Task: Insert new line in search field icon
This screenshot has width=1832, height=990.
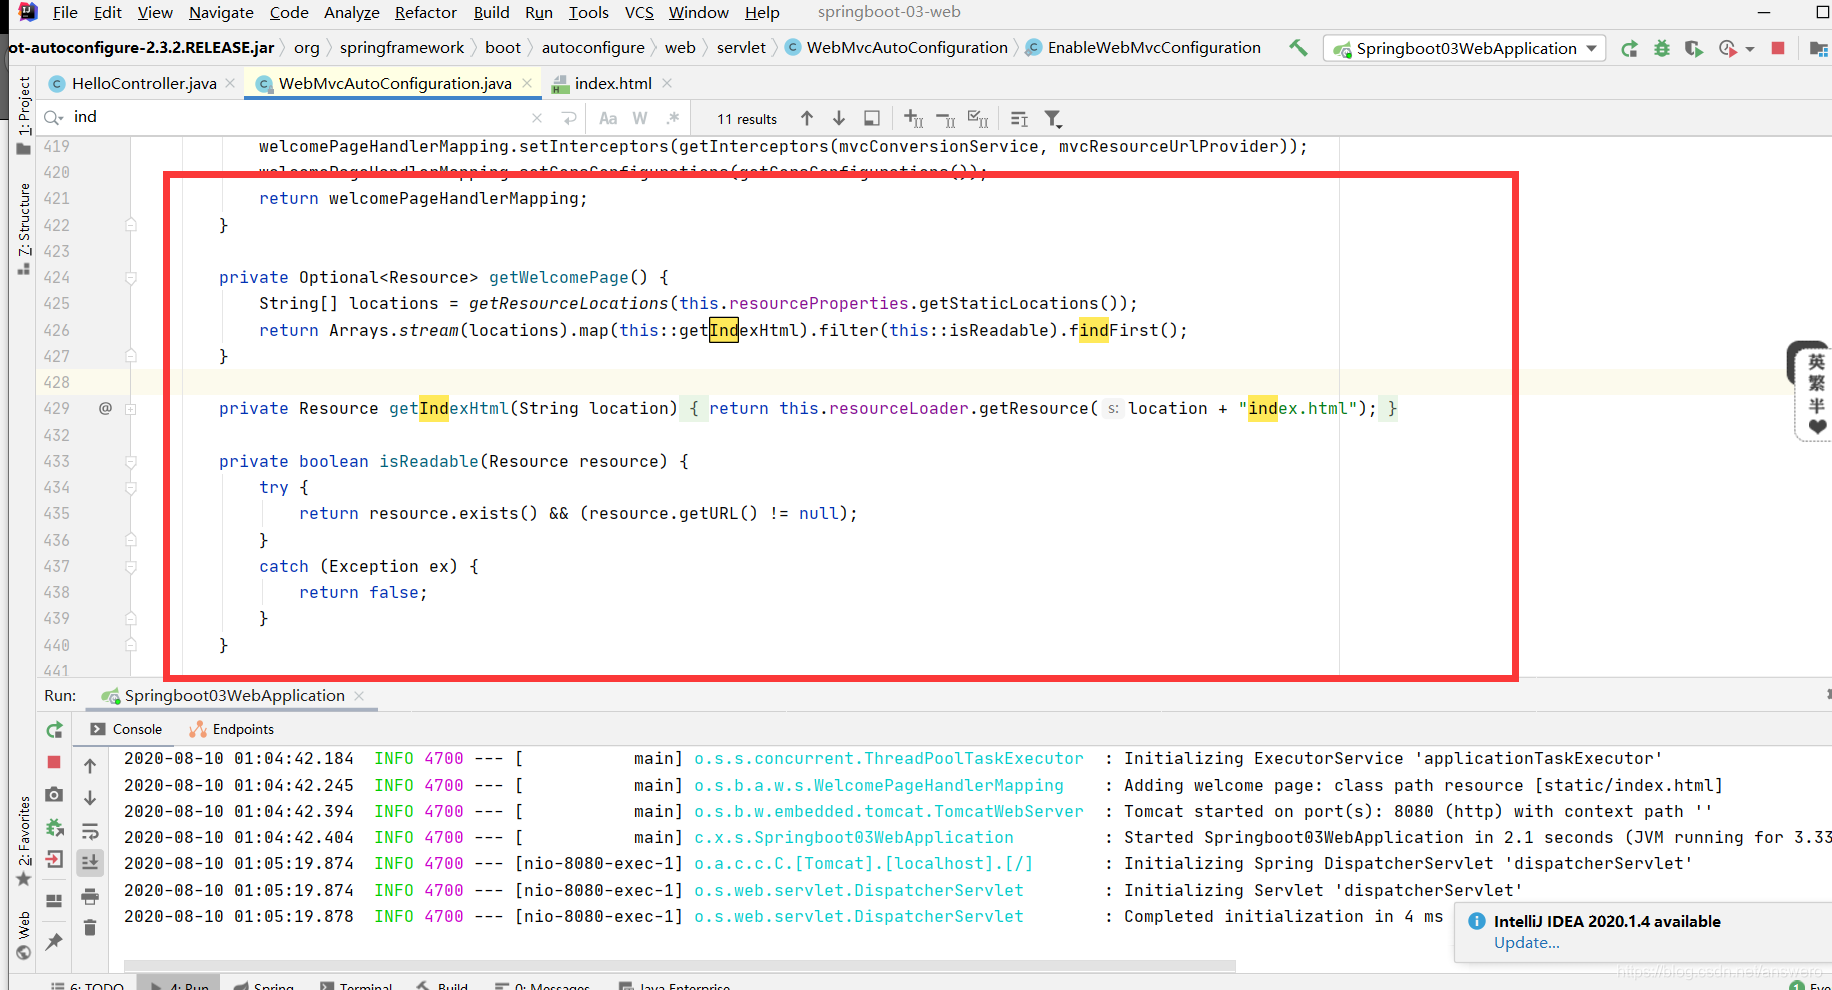Action: (x=569, y=118)
